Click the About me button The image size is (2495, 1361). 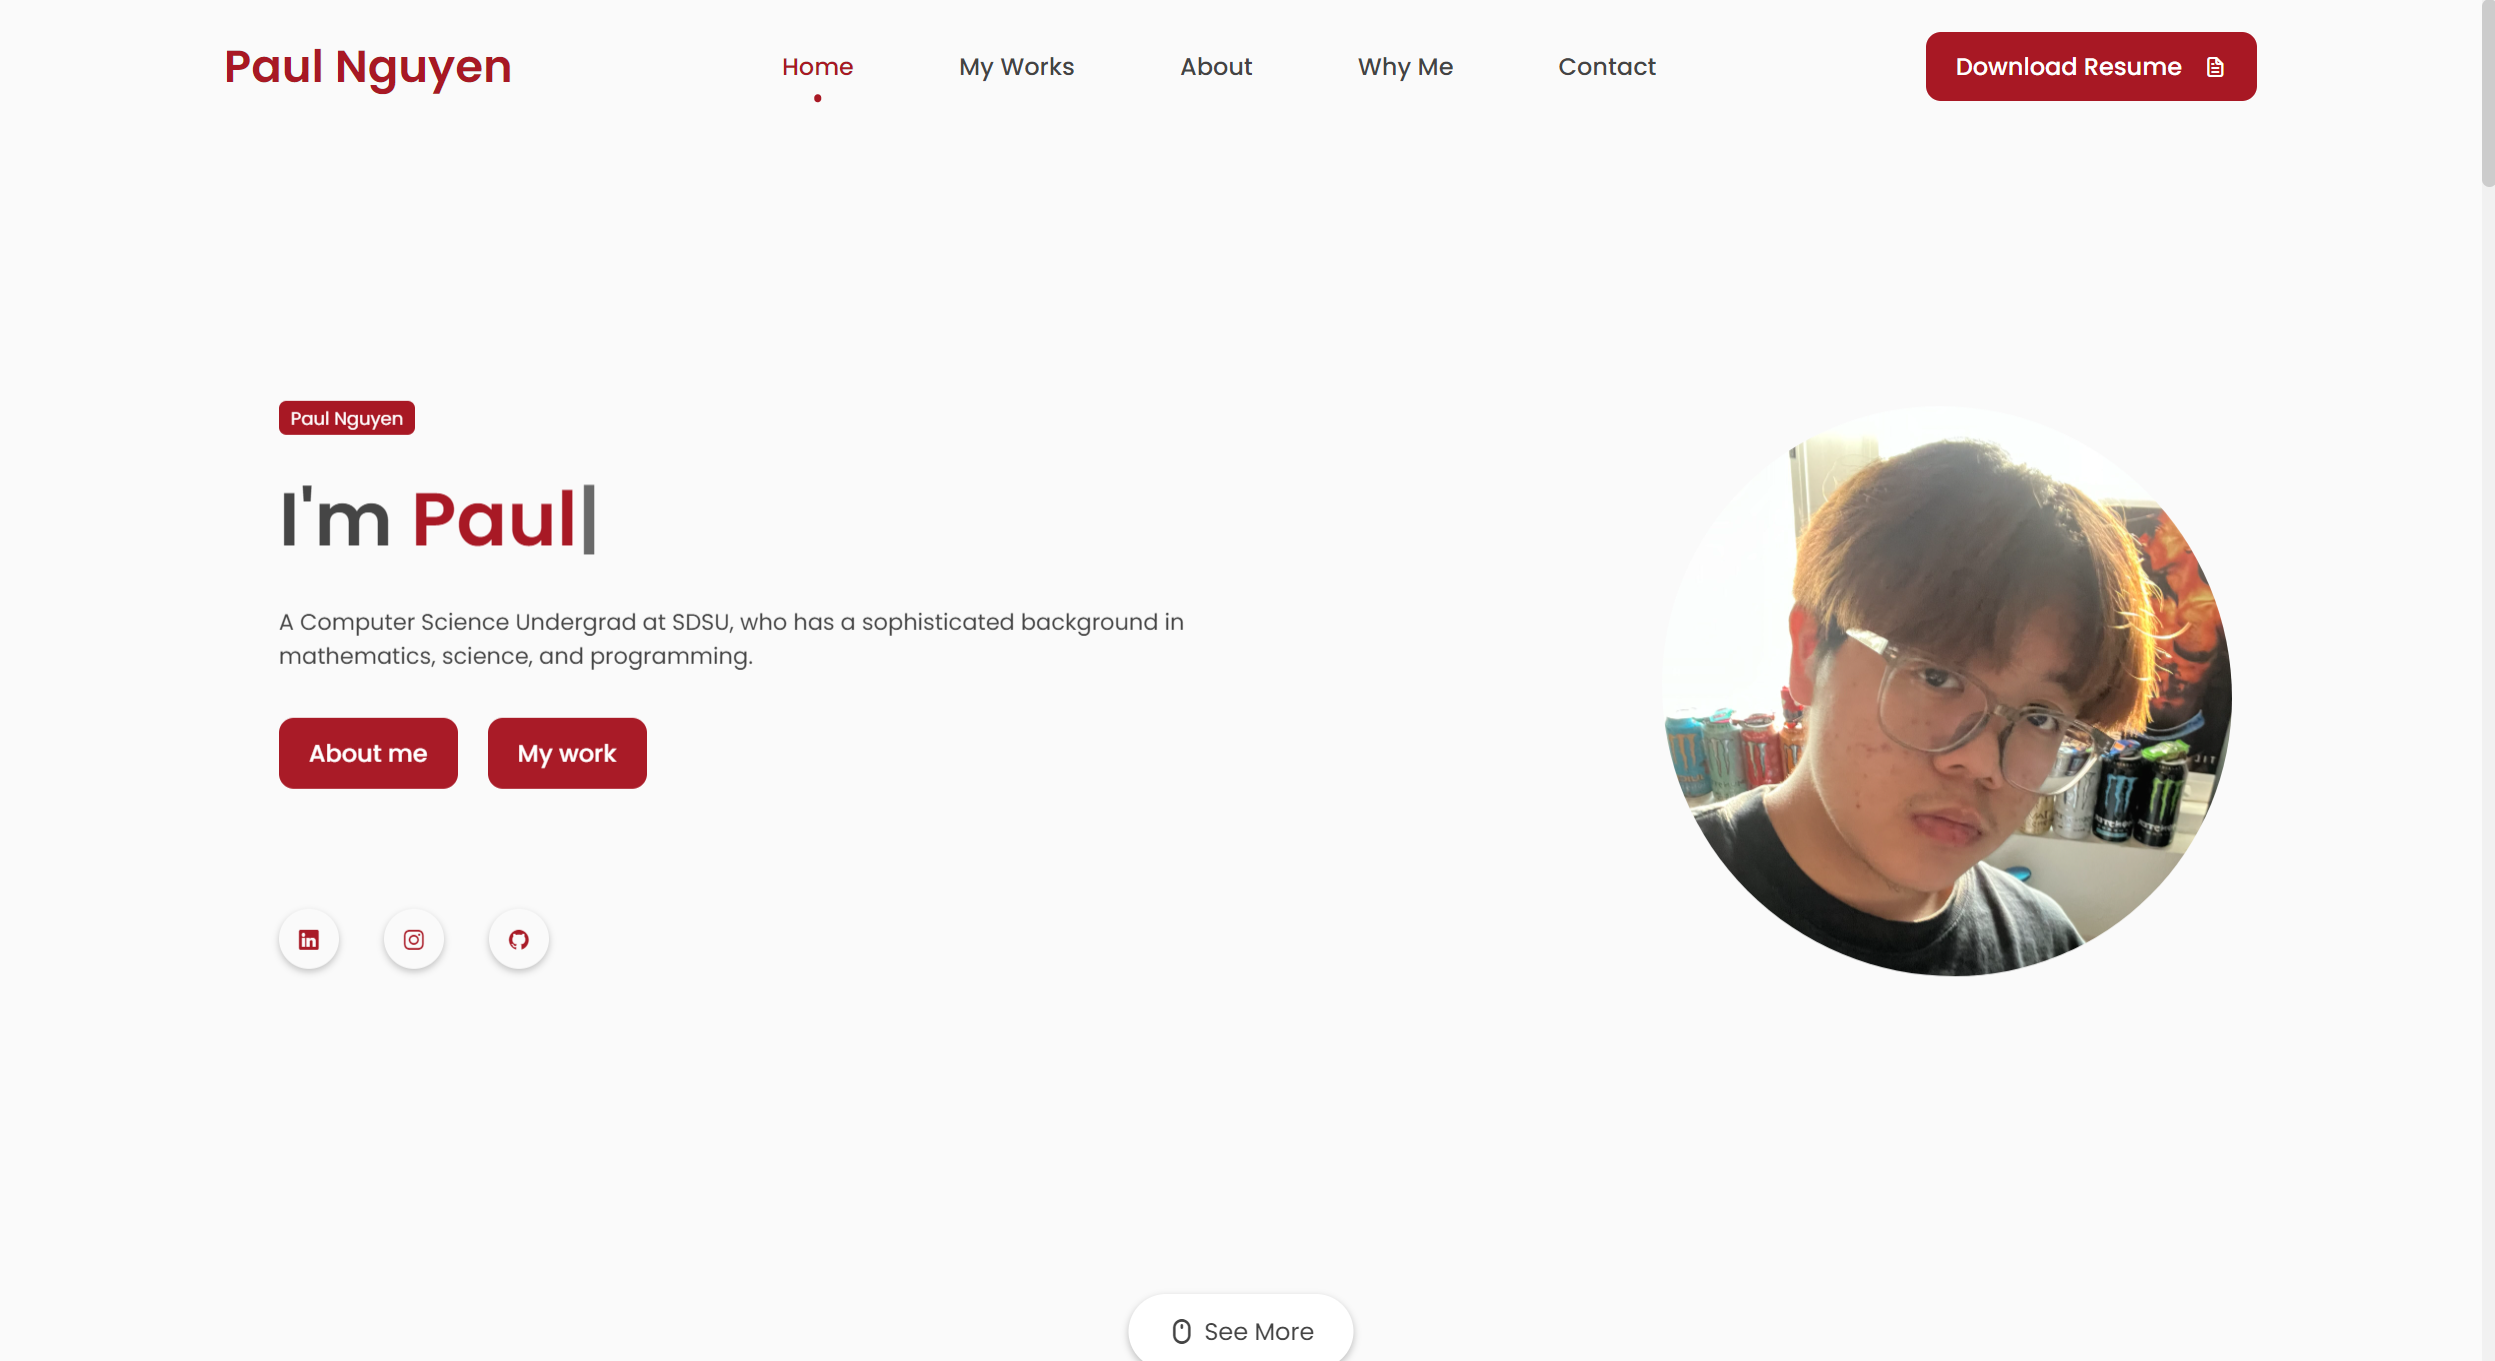coord(368,753)
